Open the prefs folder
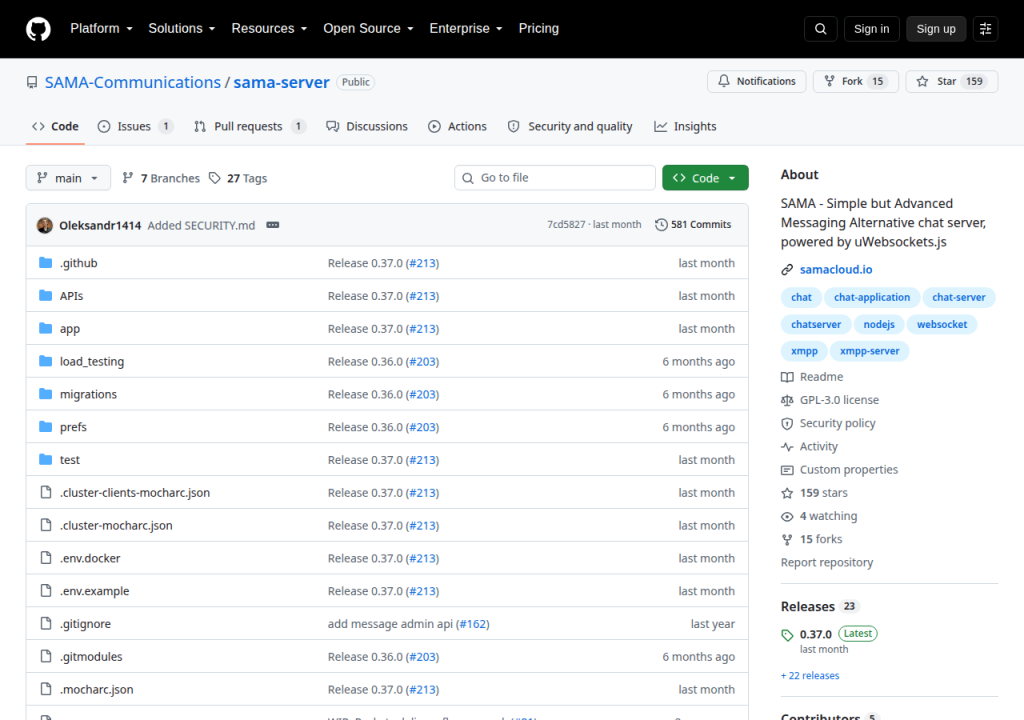Image resolution: width=1024 pixels, height=720 pixels. coord(73,427)
